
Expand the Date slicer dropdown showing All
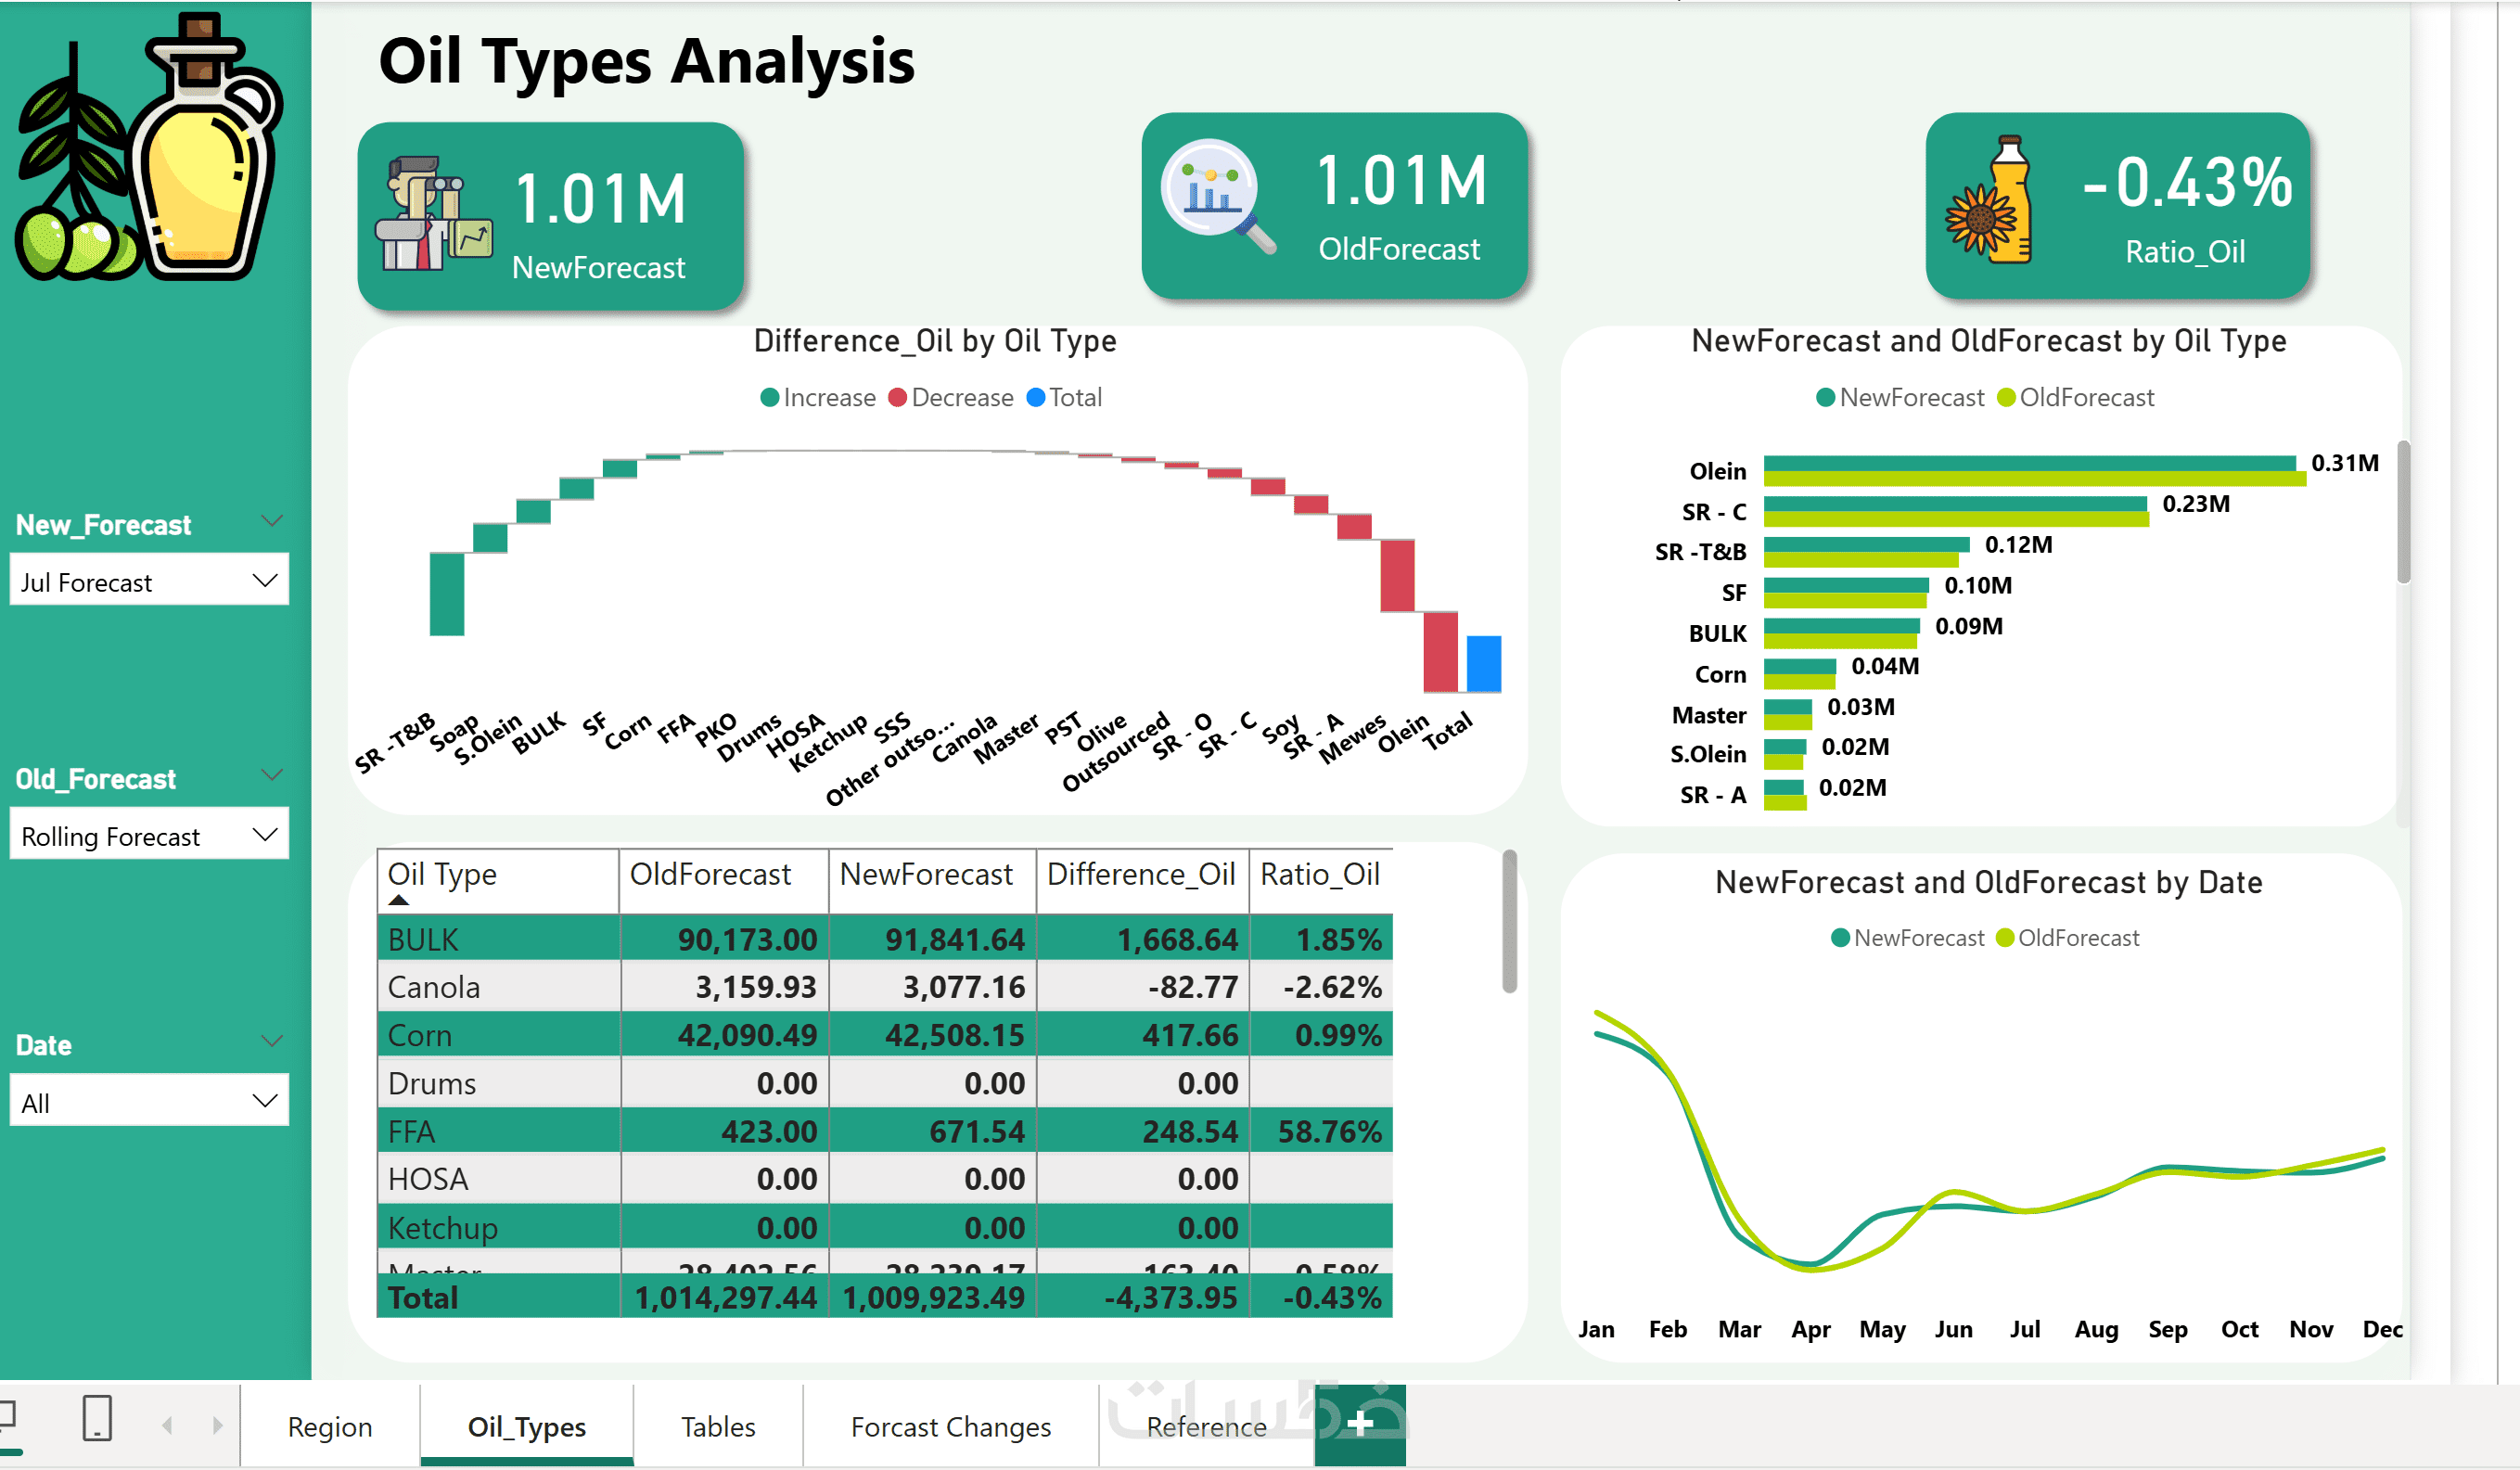(x=149, y=1101)
